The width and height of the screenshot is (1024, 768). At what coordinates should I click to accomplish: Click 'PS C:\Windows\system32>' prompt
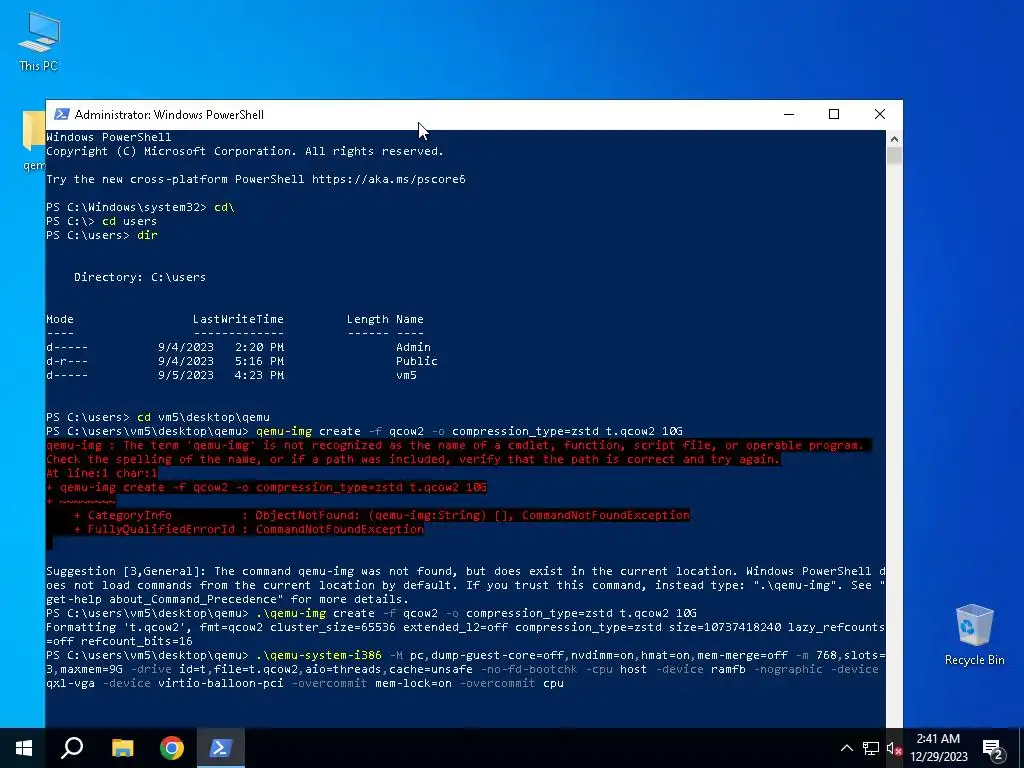(x=126, y=207)
